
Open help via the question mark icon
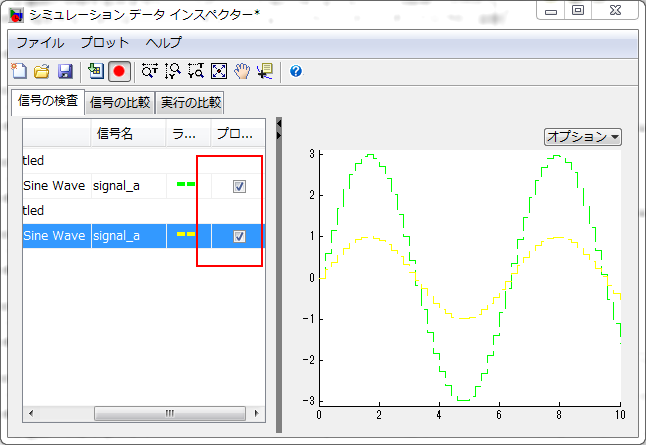tap(296, 71)
